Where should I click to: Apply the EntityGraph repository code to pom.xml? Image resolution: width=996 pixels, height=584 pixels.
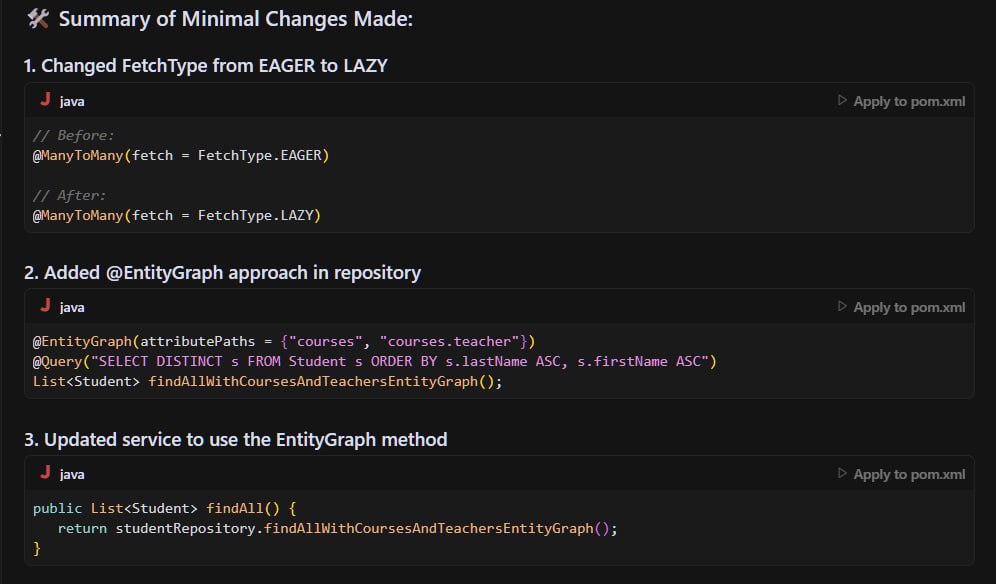pyautogui.click(x=901, y=307)
